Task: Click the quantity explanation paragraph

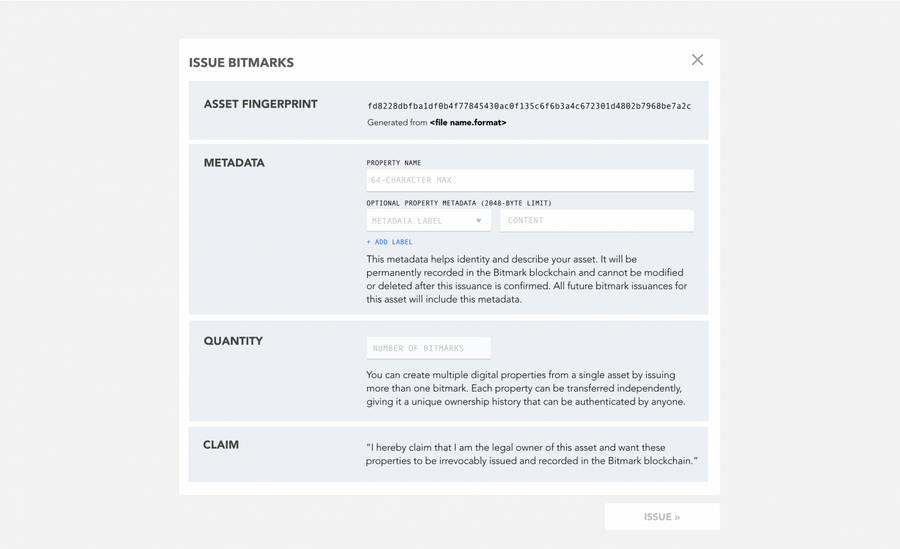Action: [x=525, y=388]
